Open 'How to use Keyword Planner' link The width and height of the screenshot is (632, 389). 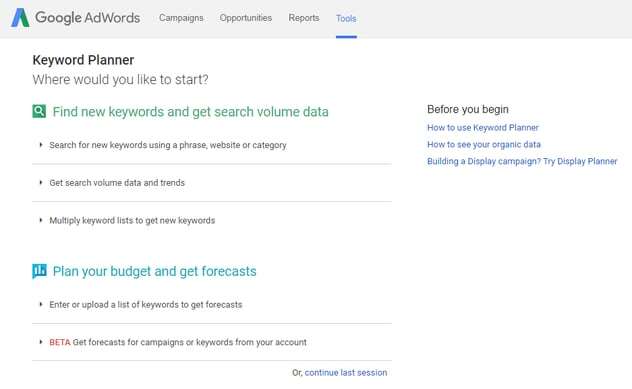click(482, 127)
